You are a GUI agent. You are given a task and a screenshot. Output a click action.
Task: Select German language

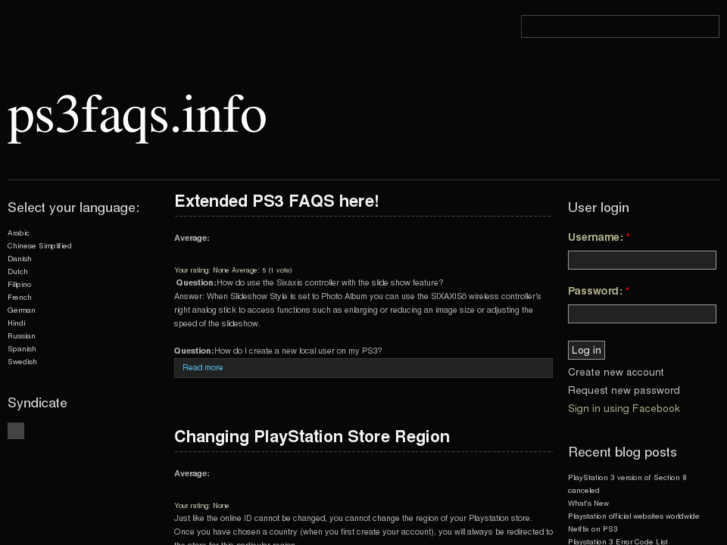pos(21,310)
